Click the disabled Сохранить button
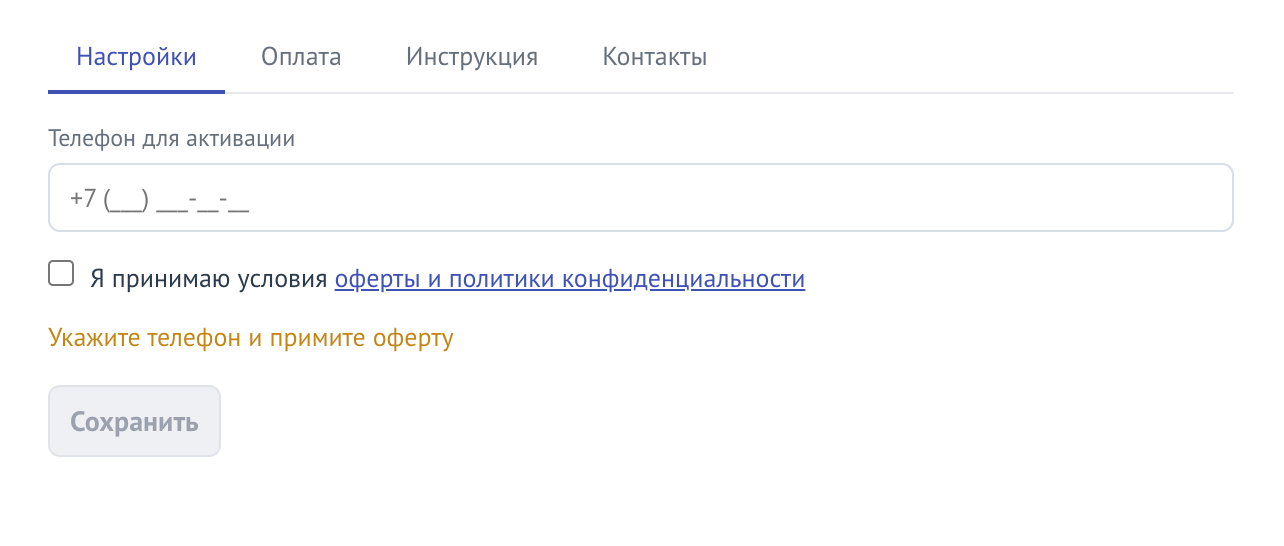The width and height of the screenshot is (1284, 546). pos(134,421)
